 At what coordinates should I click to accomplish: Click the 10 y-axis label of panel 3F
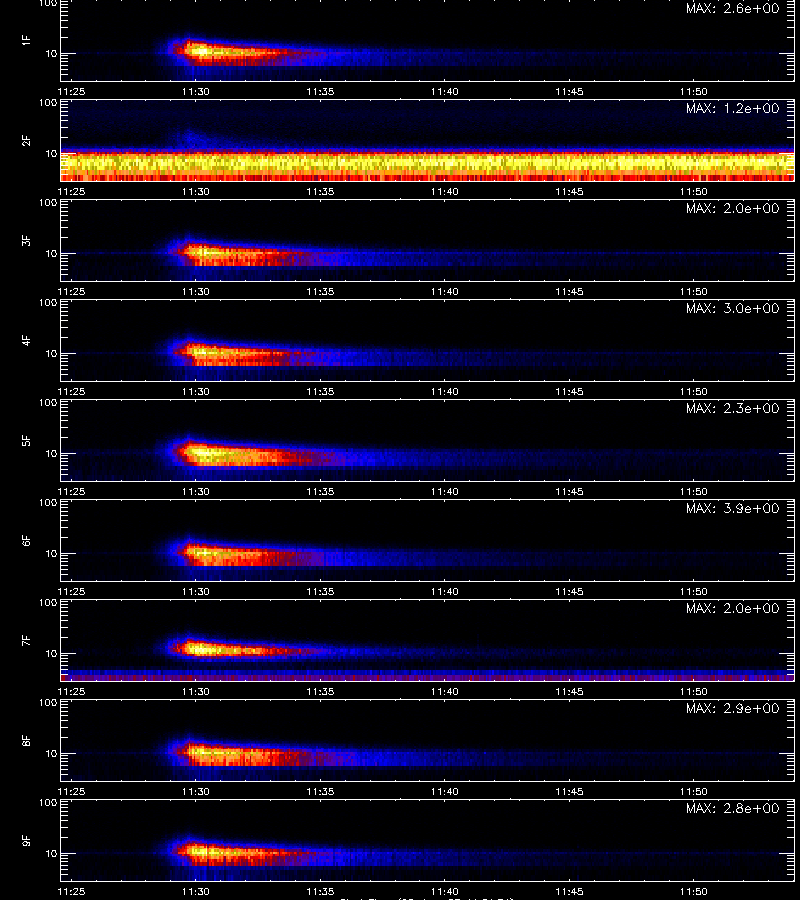[52, 254]
